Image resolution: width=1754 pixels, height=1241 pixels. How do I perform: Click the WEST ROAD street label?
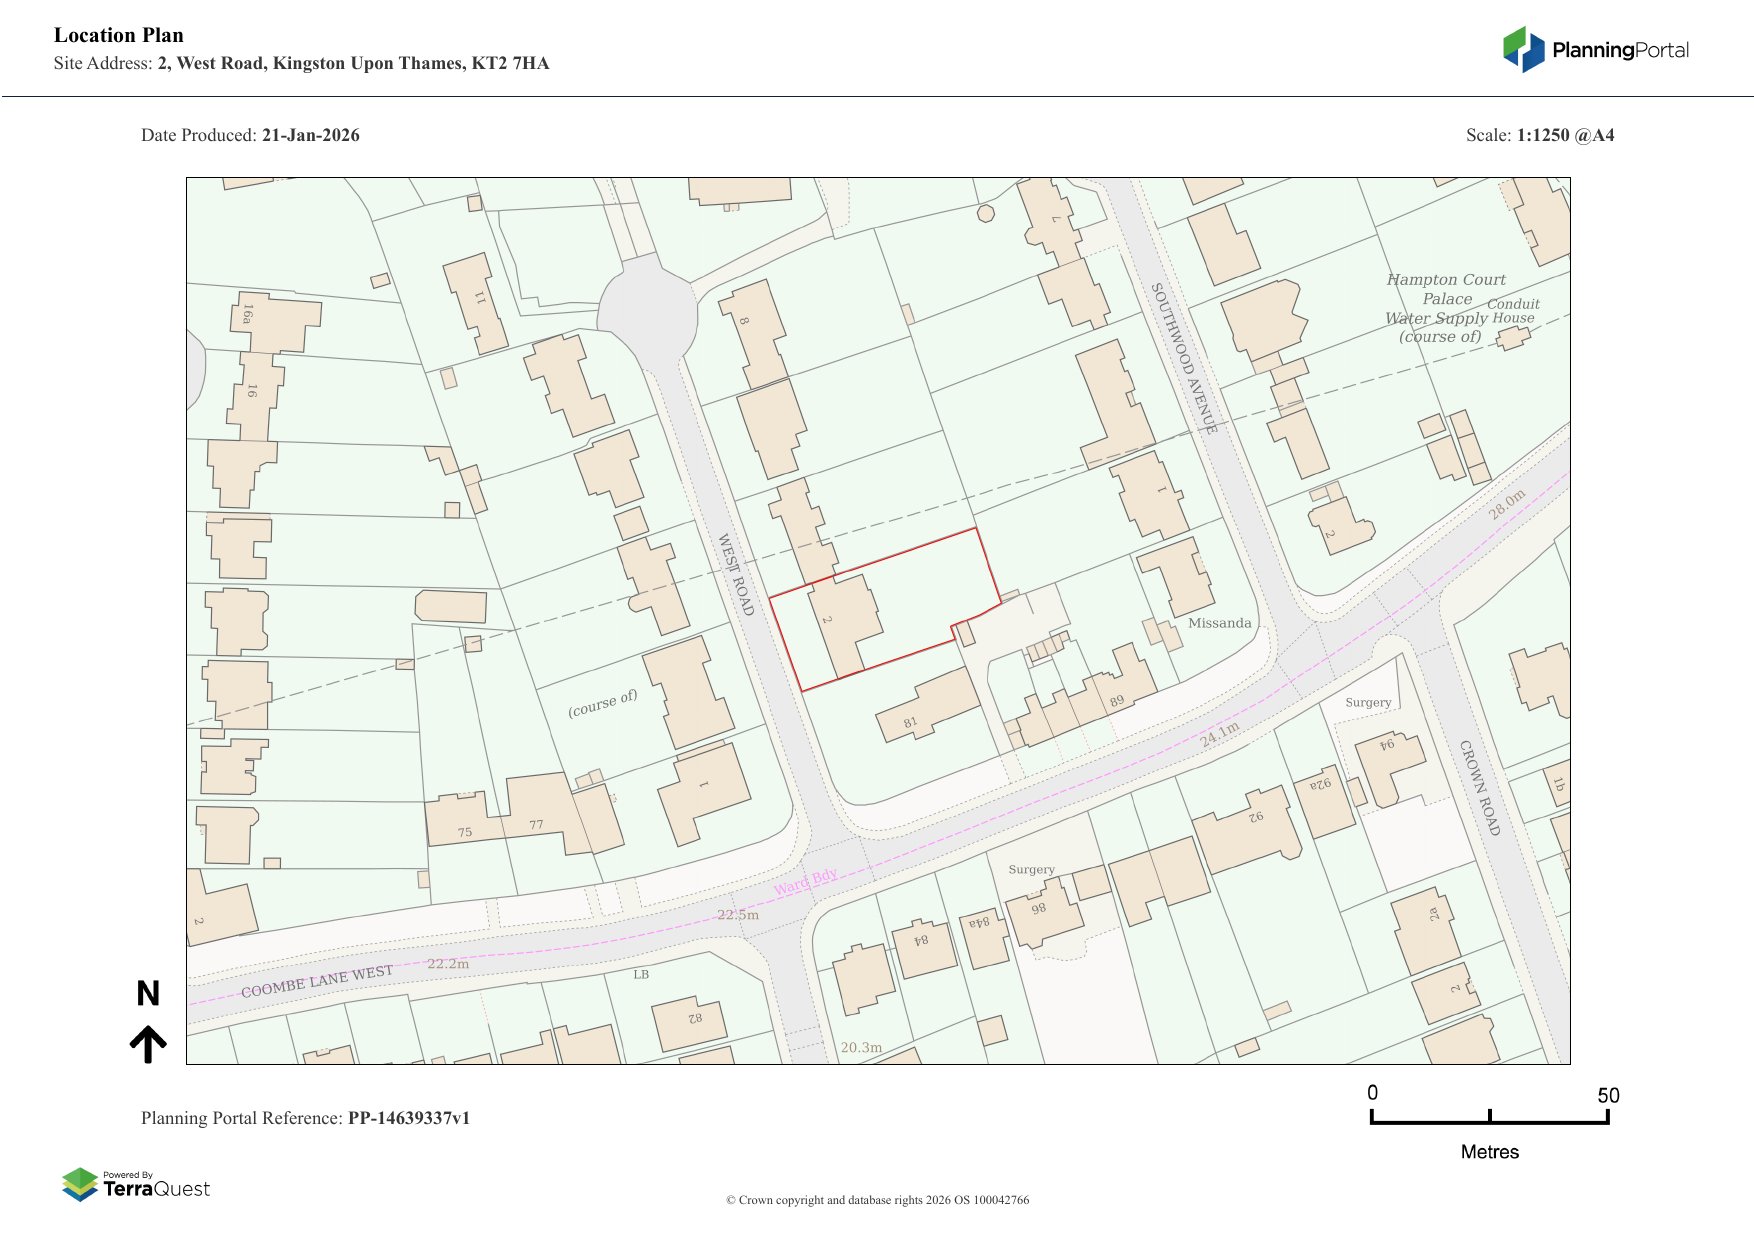coord(736,574)
